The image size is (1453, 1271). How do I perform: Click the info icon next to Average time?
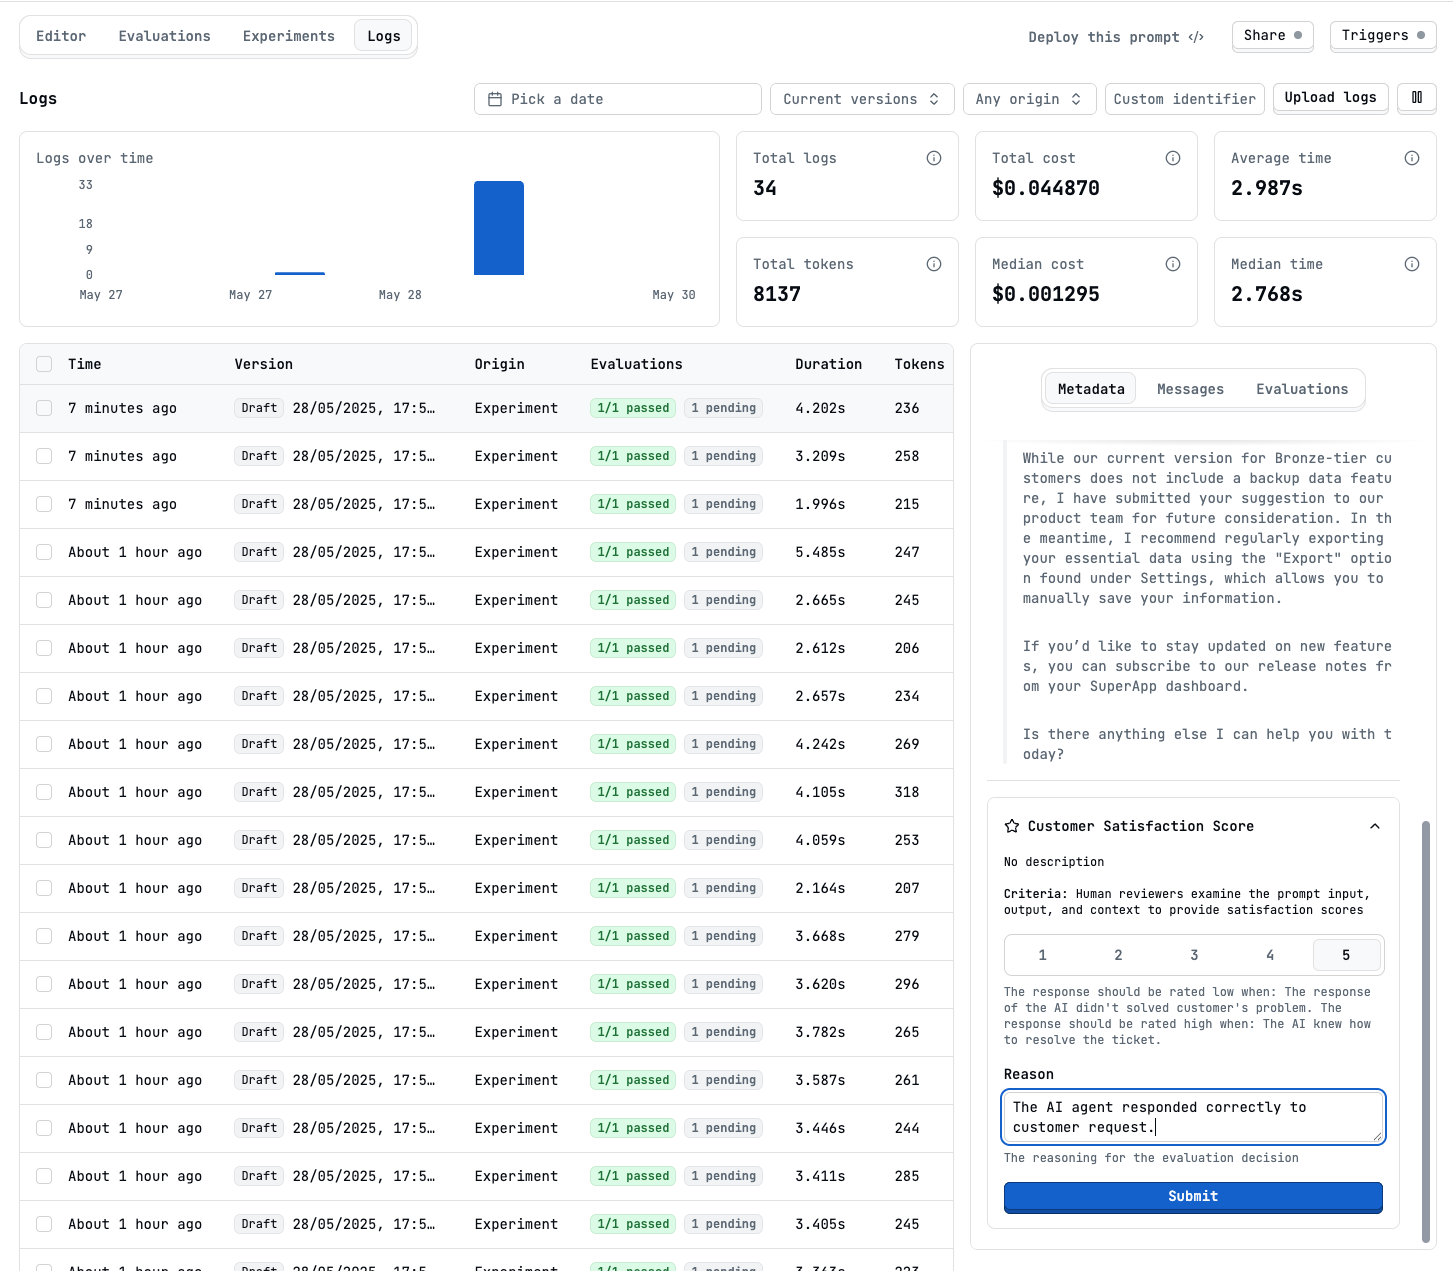(1412, 157)
